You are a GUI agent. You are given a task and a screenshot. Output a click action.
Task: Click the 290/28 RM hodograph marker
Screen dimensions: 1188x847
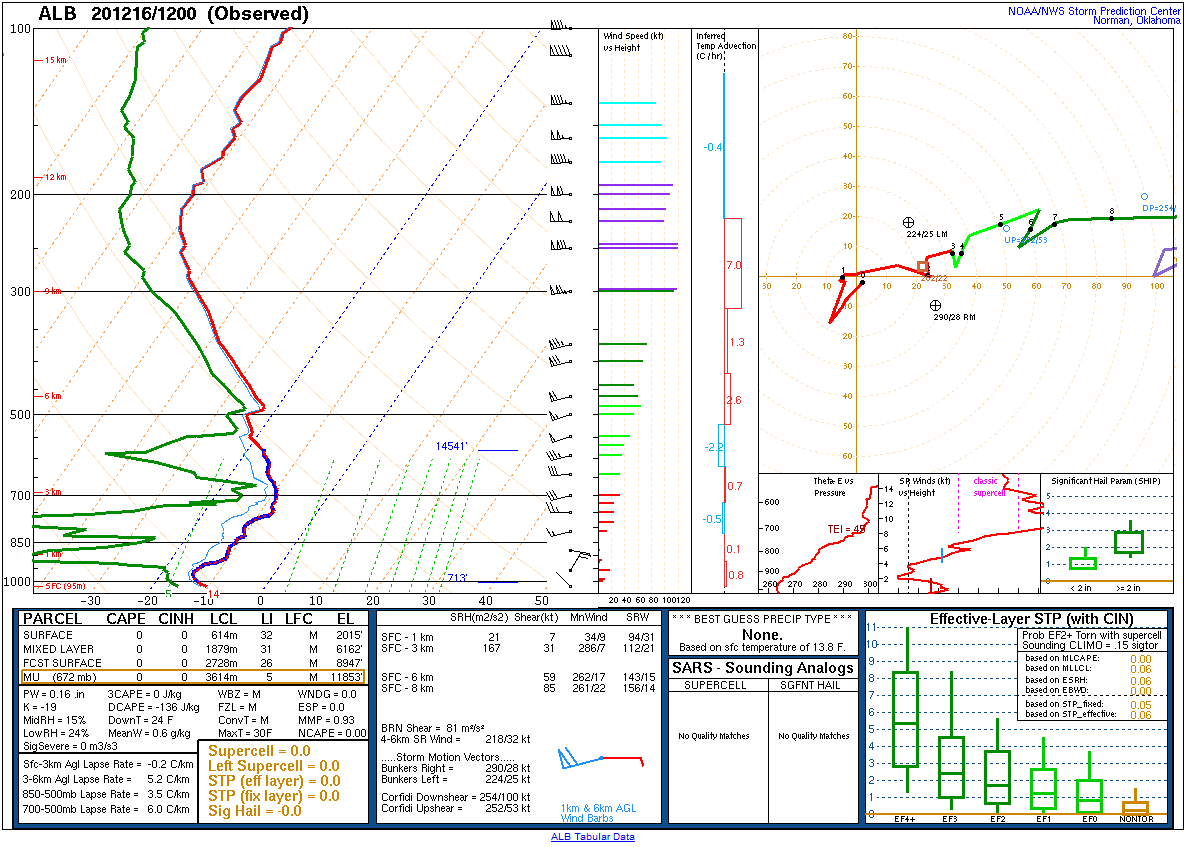[936, 305]
